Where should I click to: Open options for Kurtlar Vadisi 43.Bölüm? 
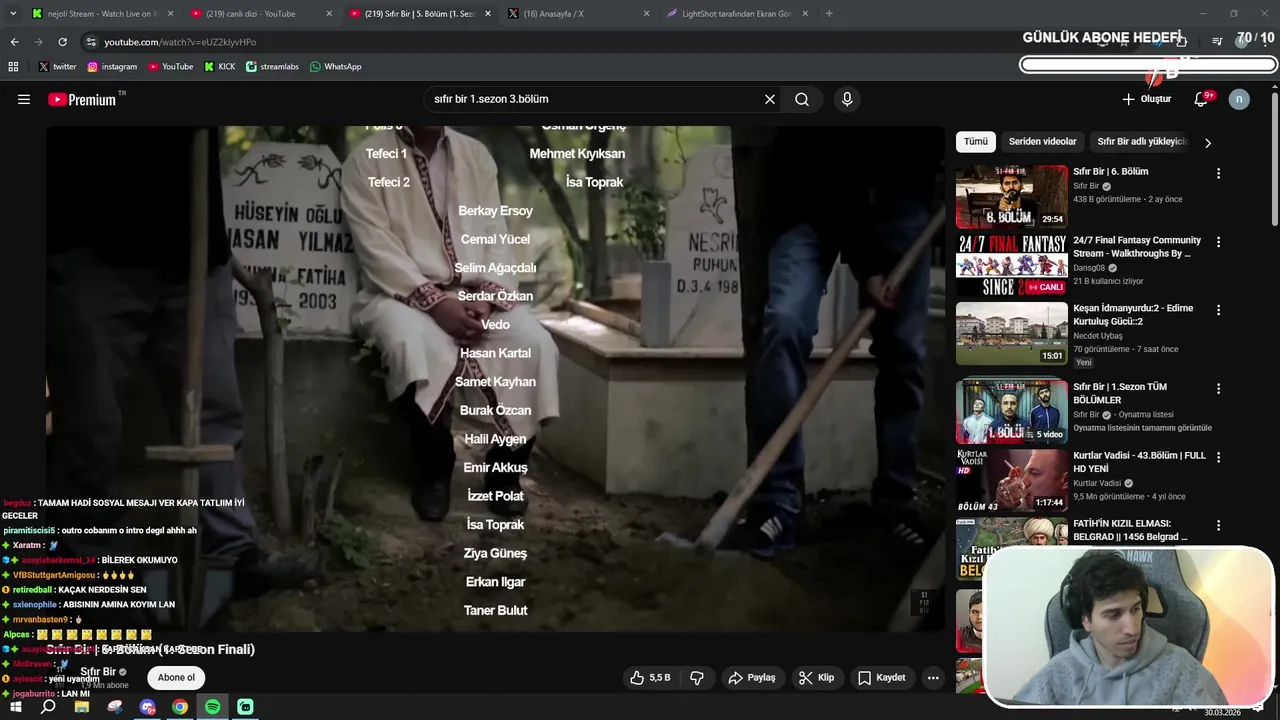(x=1218, y=457)
